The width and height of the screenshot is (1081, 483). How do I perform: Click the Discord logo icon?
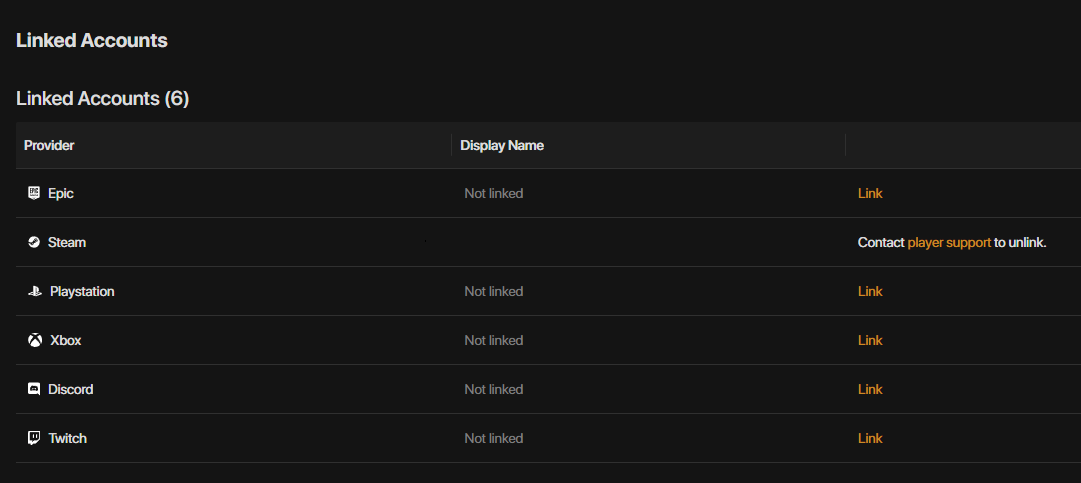tap(34, 389)
